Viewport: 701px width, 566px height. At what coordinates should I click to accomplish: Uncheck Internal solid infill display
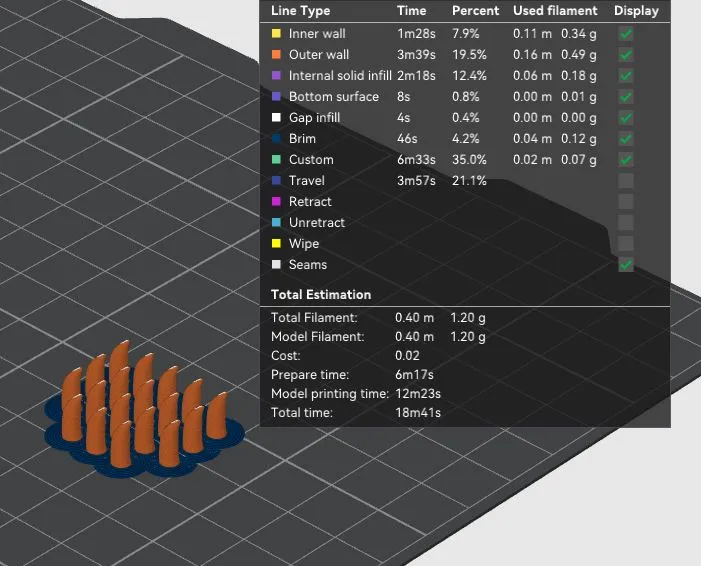pyautogui.click(x=626, y=76)
